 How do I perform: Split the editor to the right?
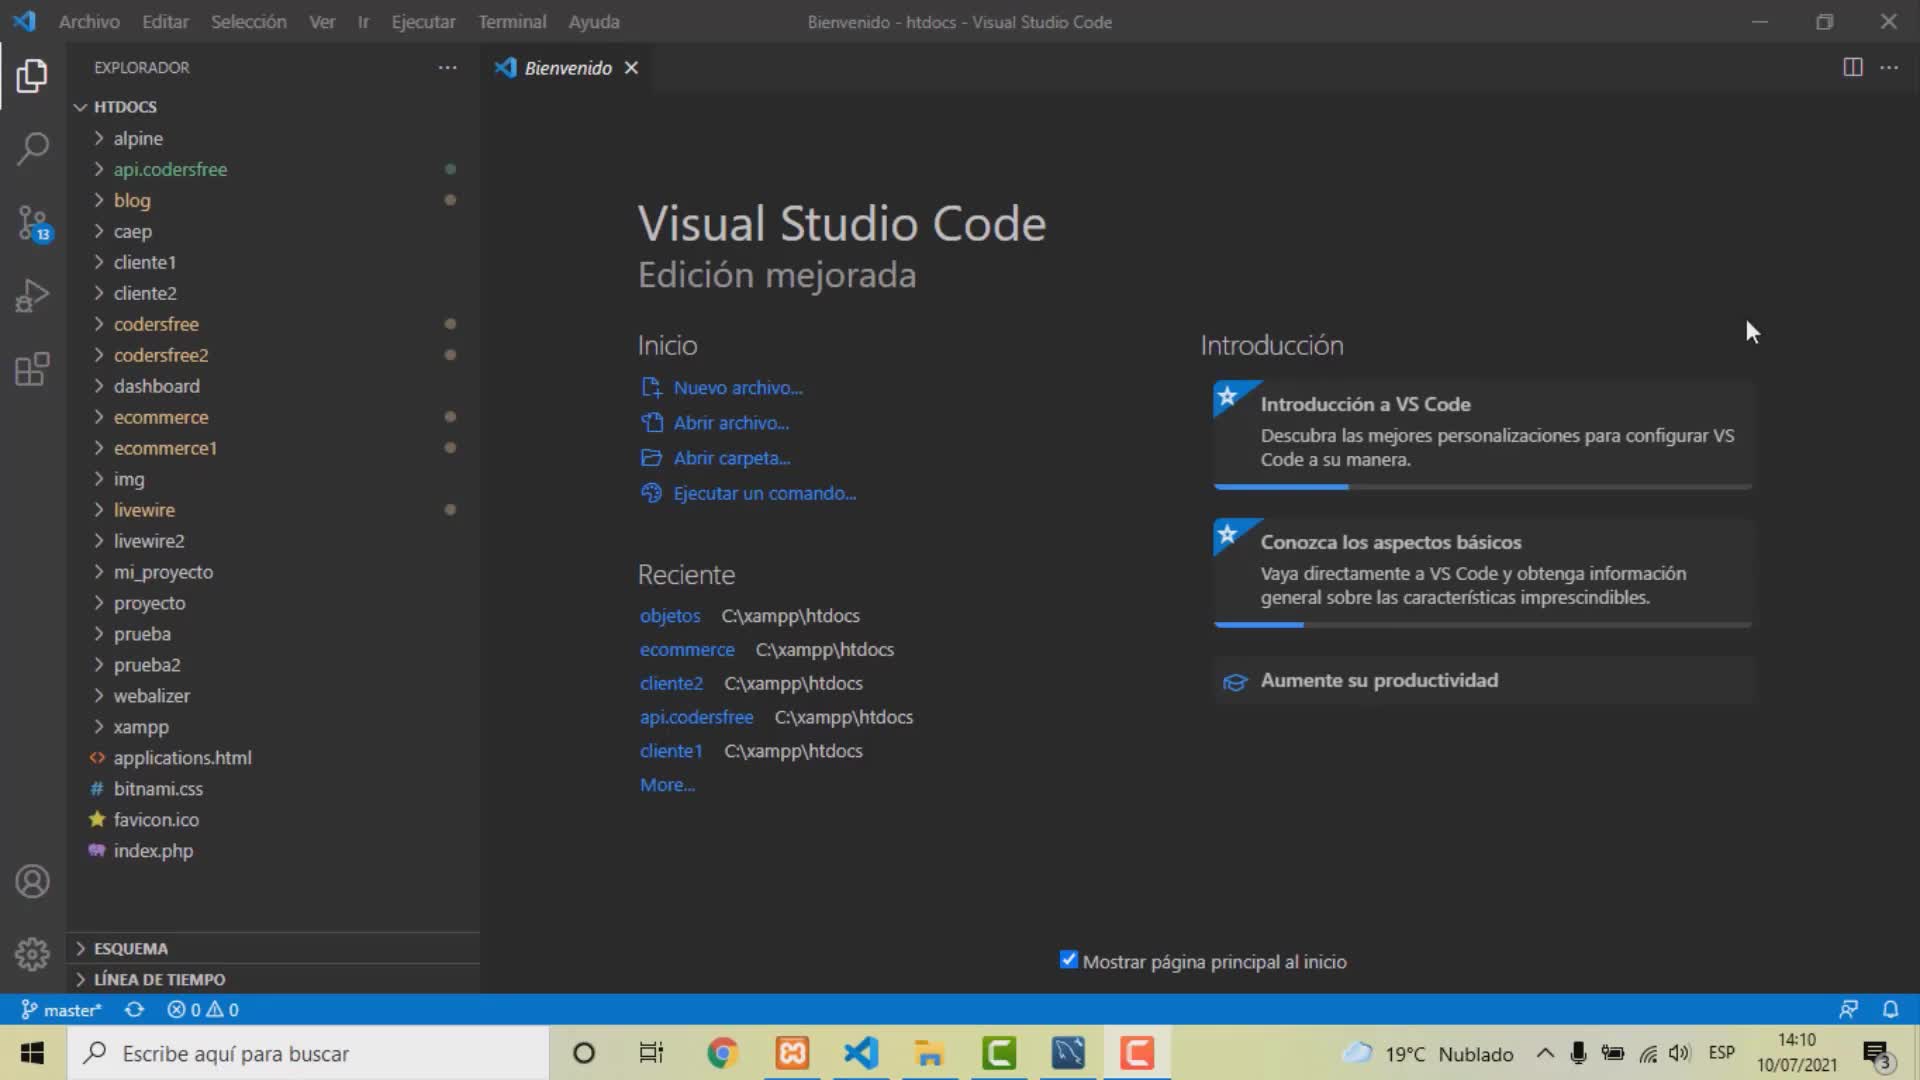click(x=1852, y=67)
